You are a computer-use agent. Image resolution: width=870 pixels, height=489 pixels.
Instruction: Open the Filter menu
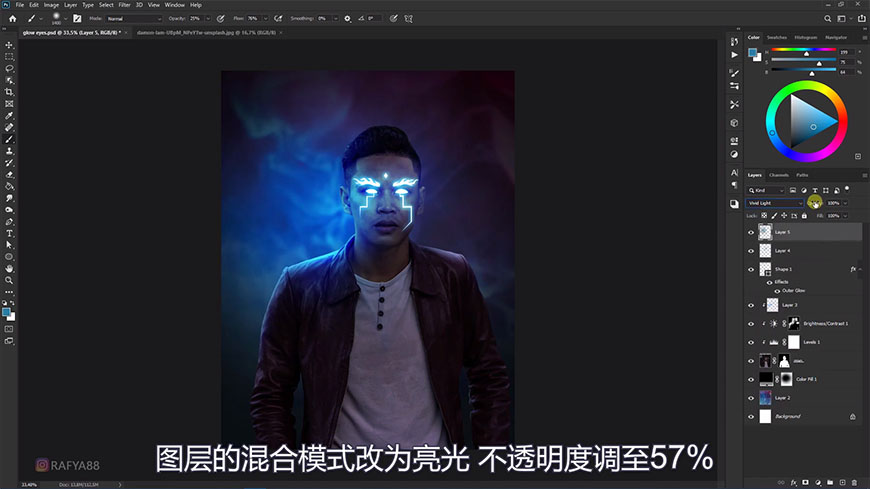pos(123,5)
